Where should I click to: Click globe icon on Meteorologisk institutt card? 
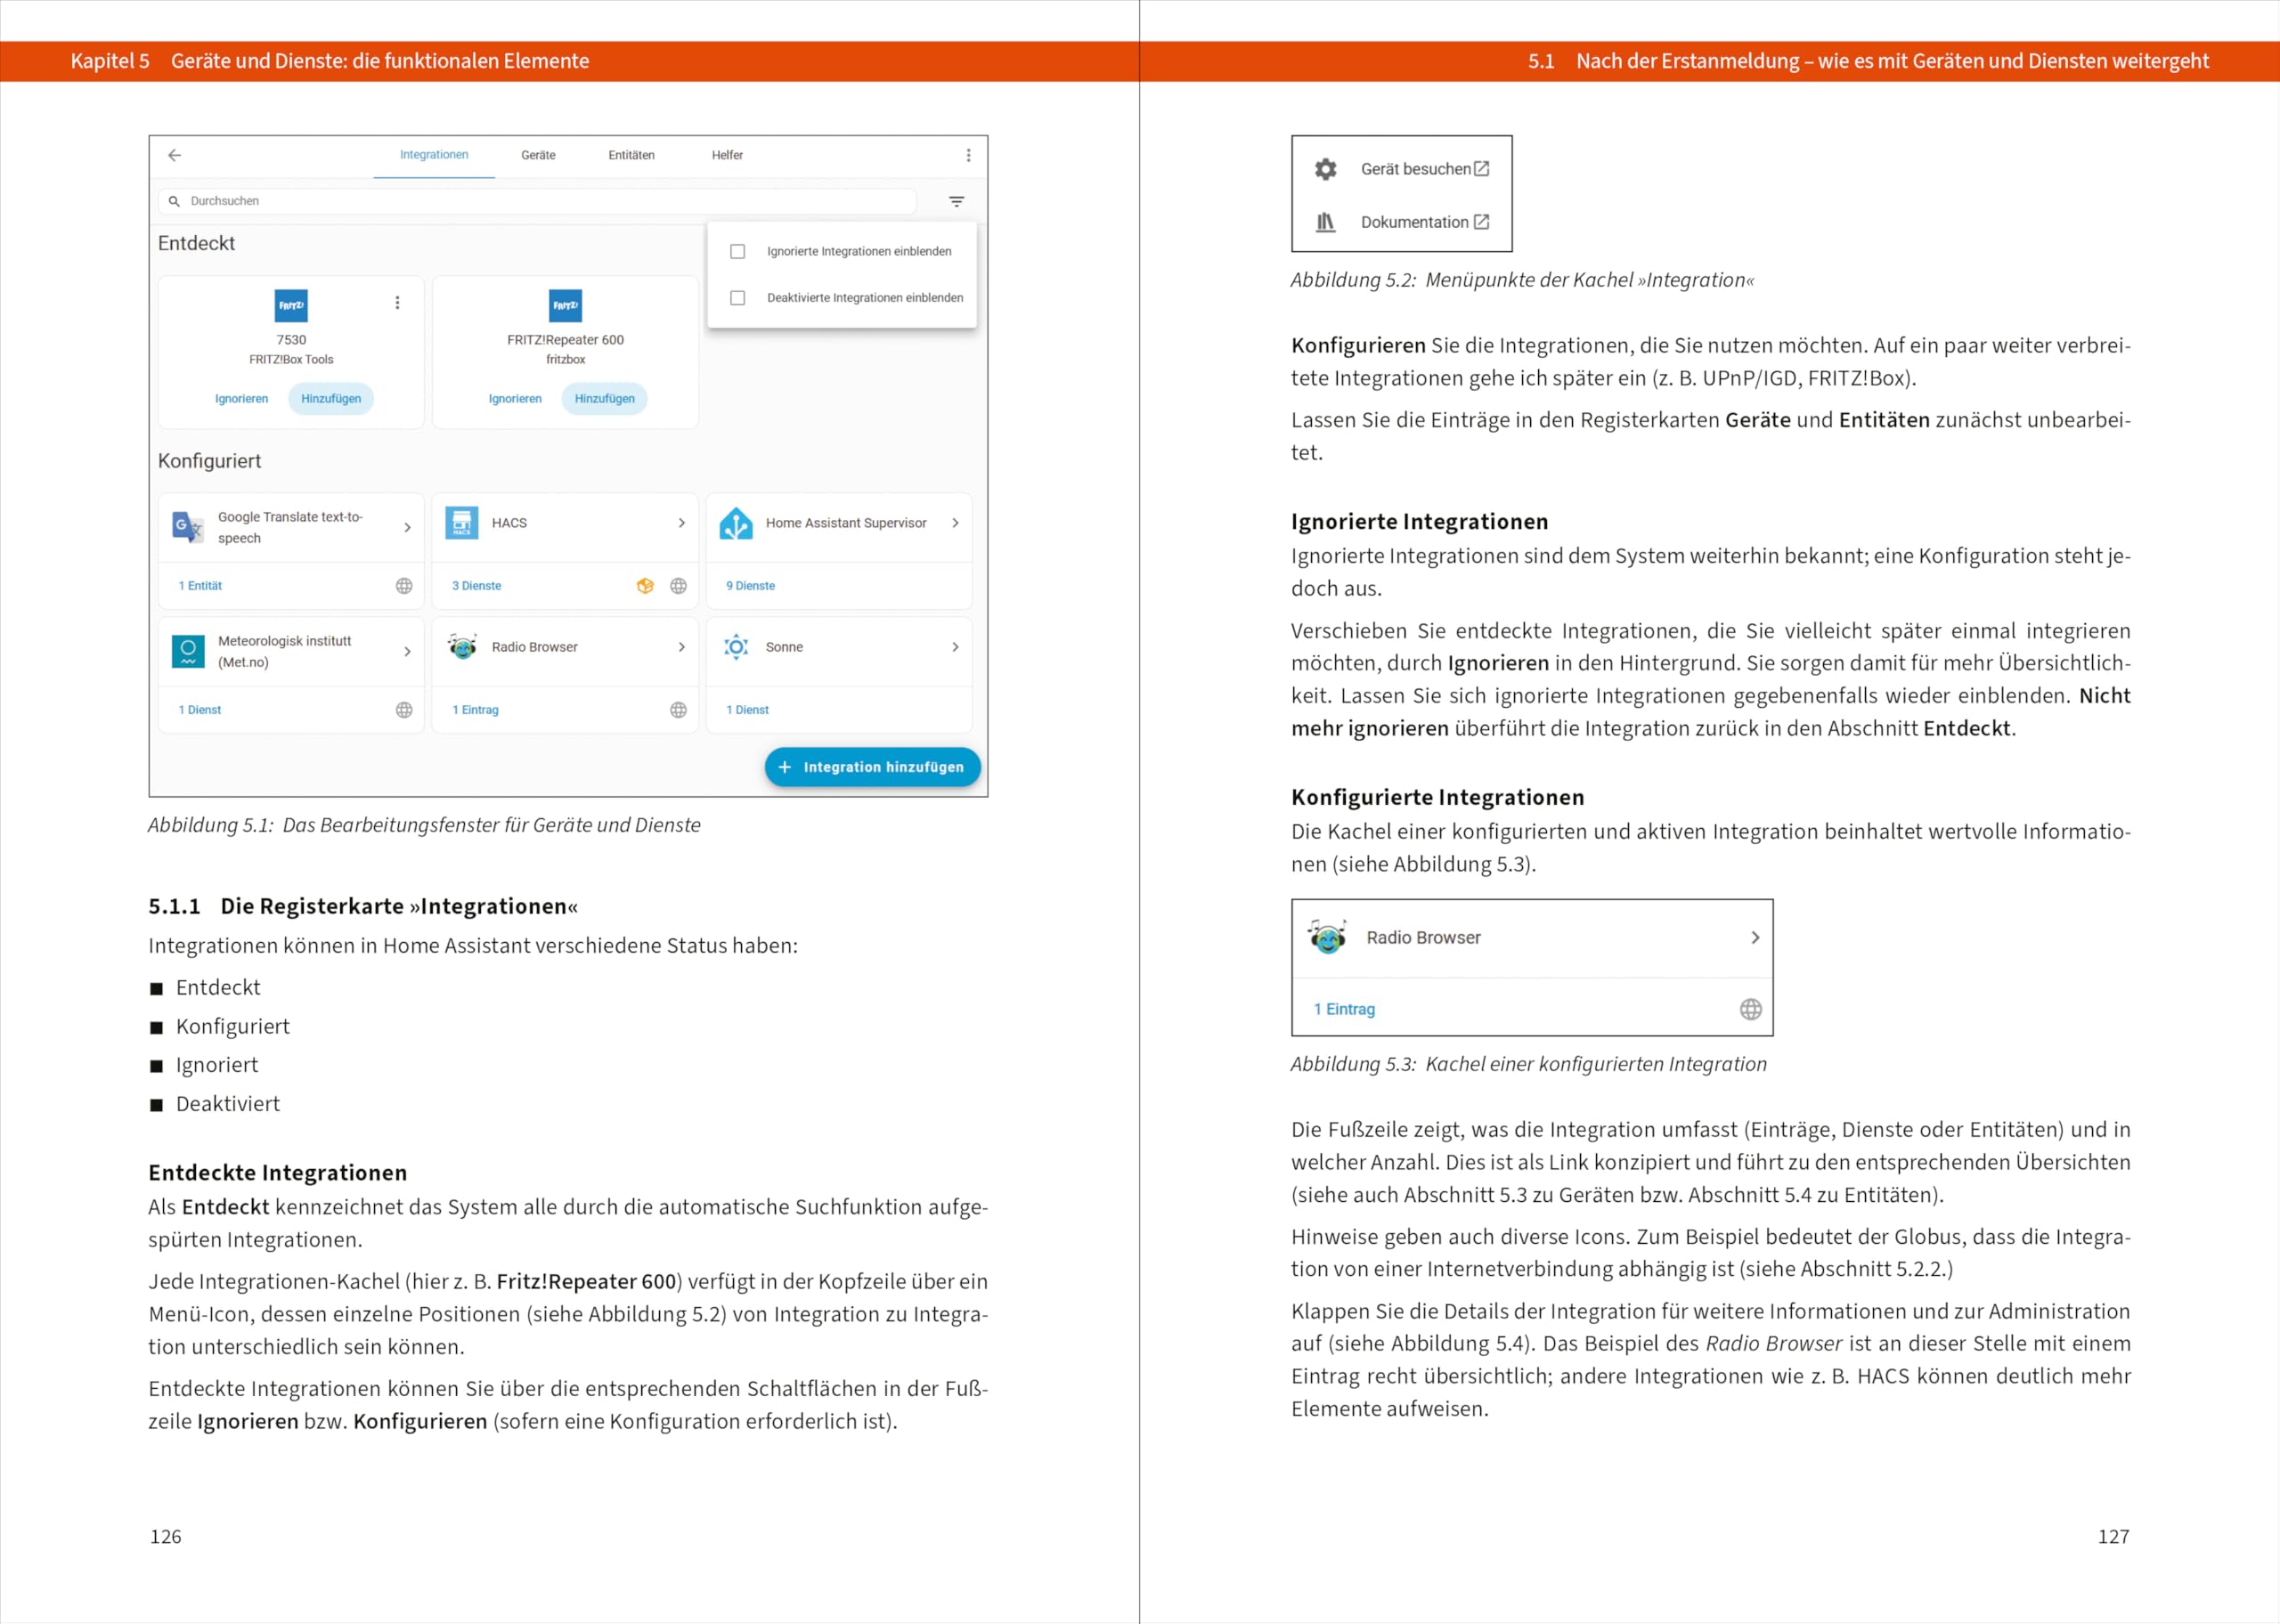point(404,710)
